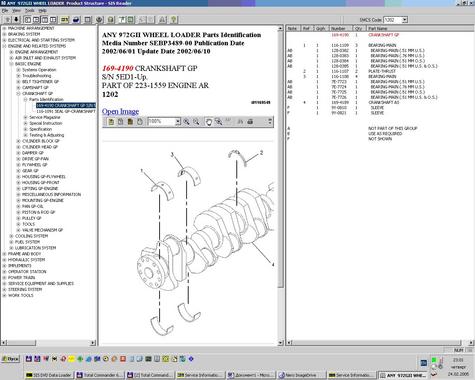475x380 pixels.
Task: Open the Tools menu
Action: point(29,11)
